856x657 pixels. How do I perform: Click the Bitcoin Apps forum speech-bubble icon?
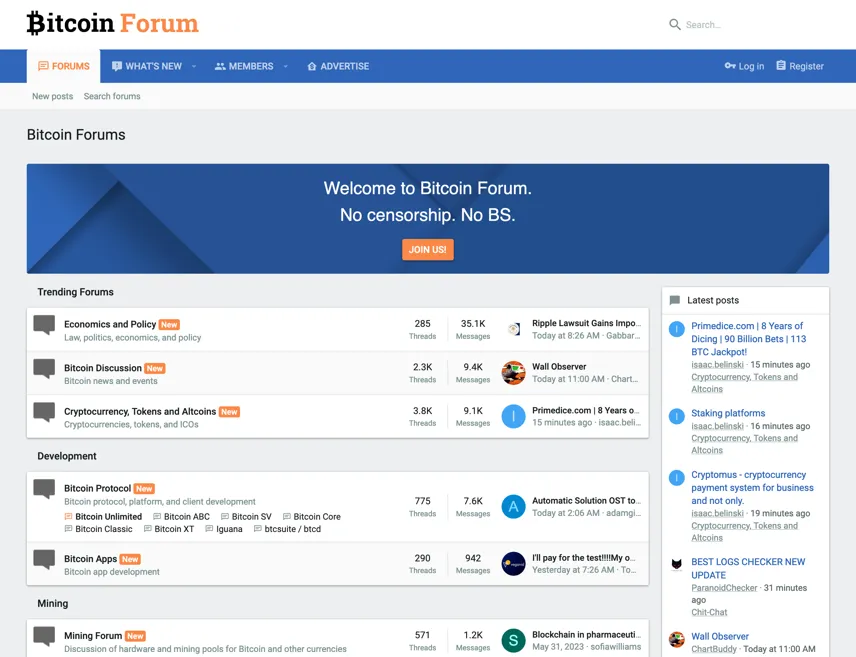[x=44, y=559]
